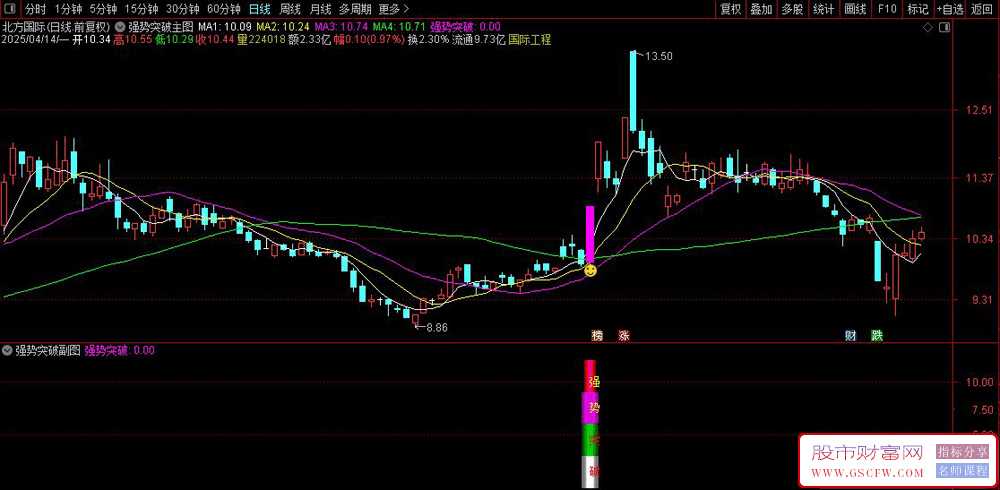
Task: Click the 复权 button
Action: 730,9
